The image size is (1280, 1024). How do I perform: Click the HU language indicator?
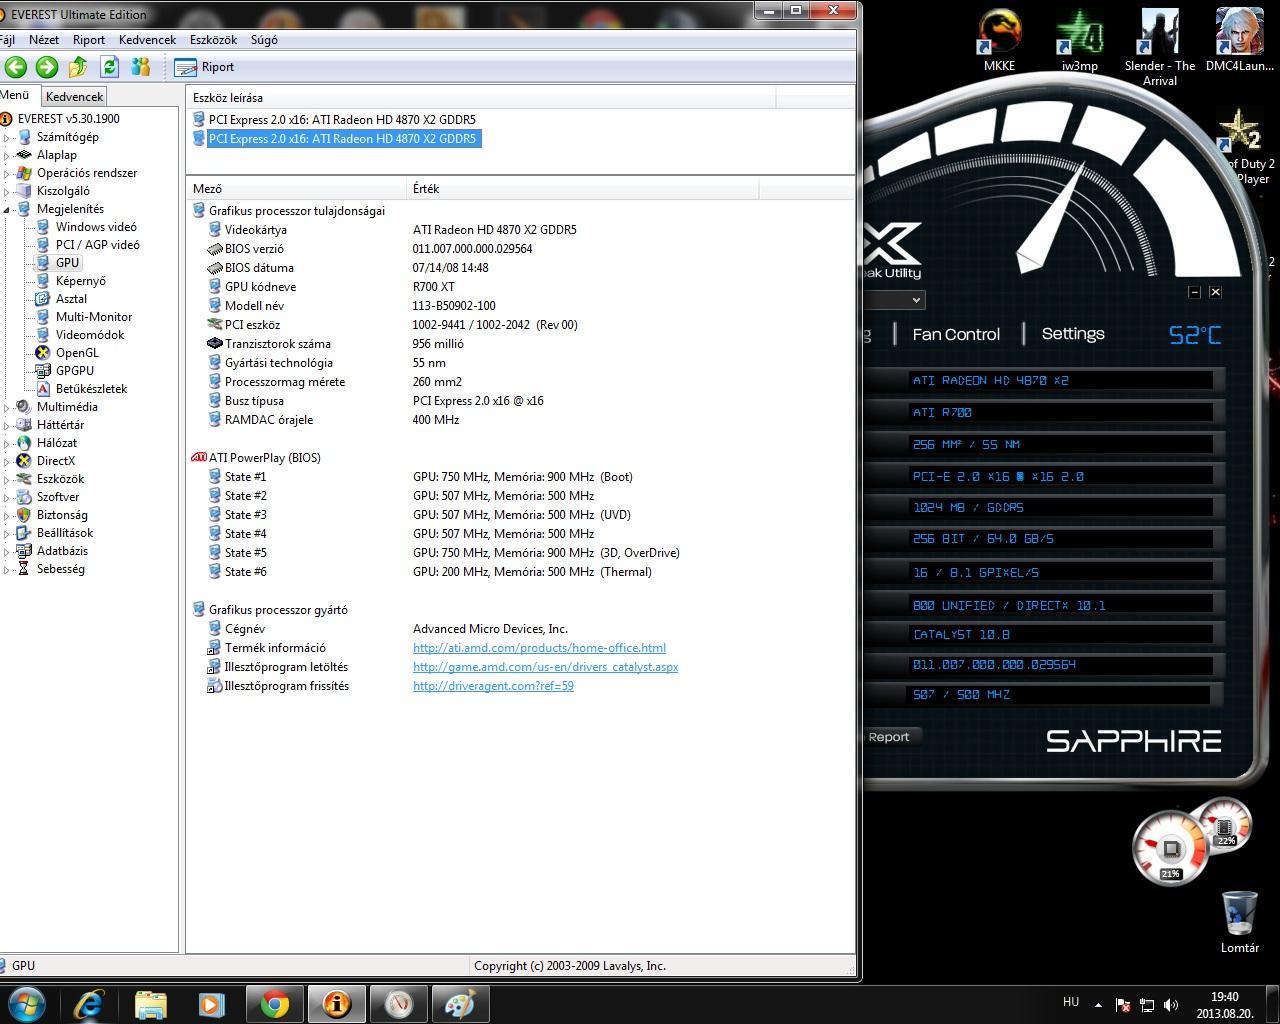coord(1071,1002)
